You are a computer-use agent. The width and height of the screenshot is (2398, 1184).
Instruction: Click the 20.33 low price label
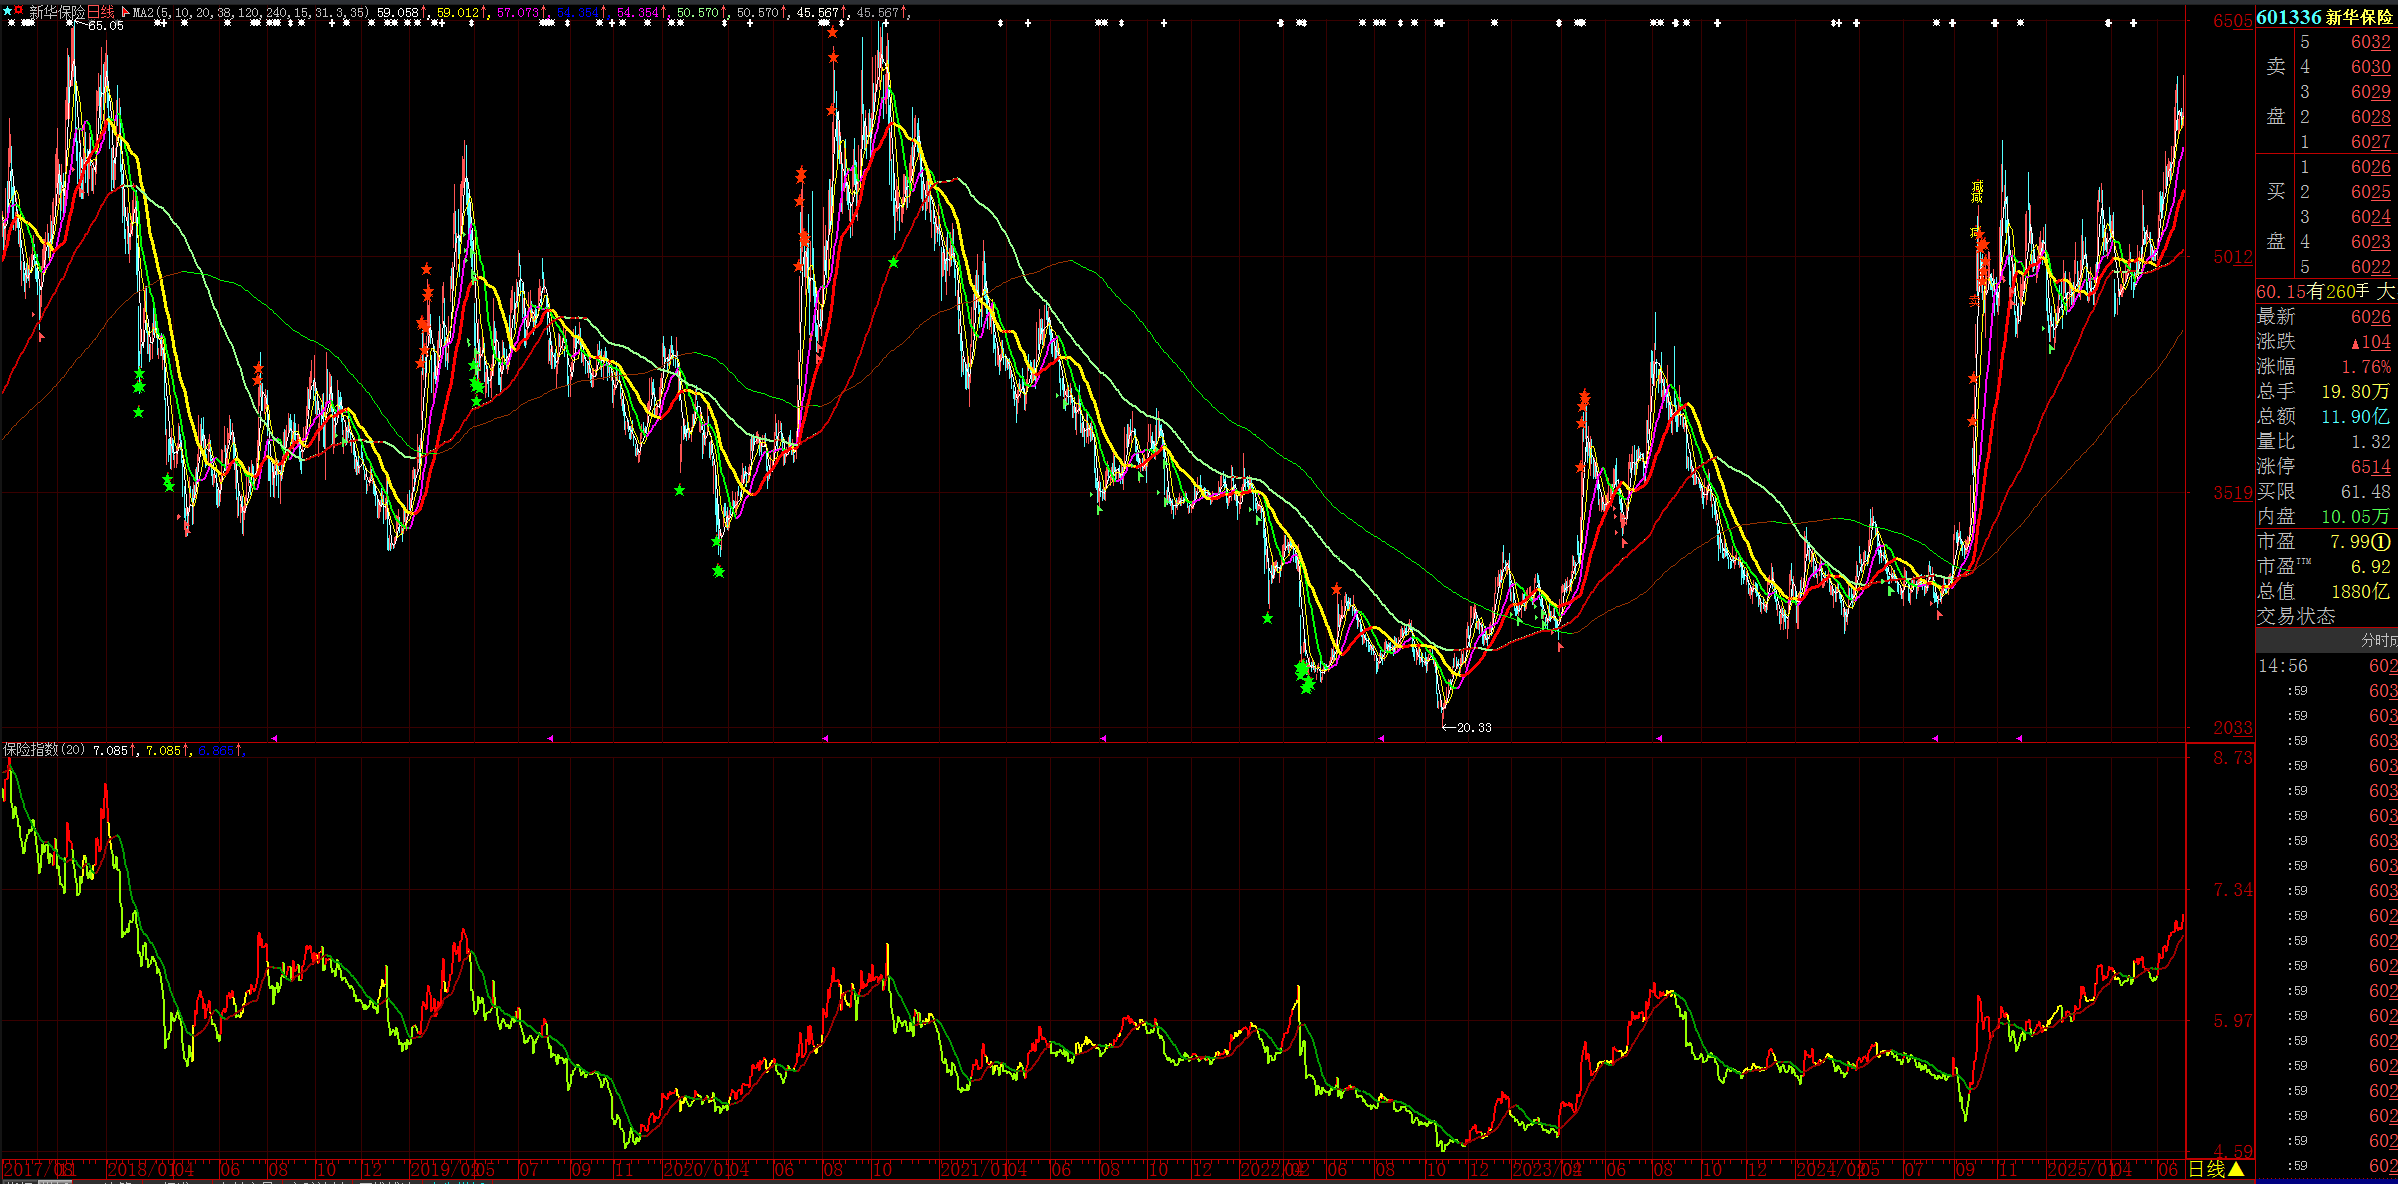click(1474, 727)
